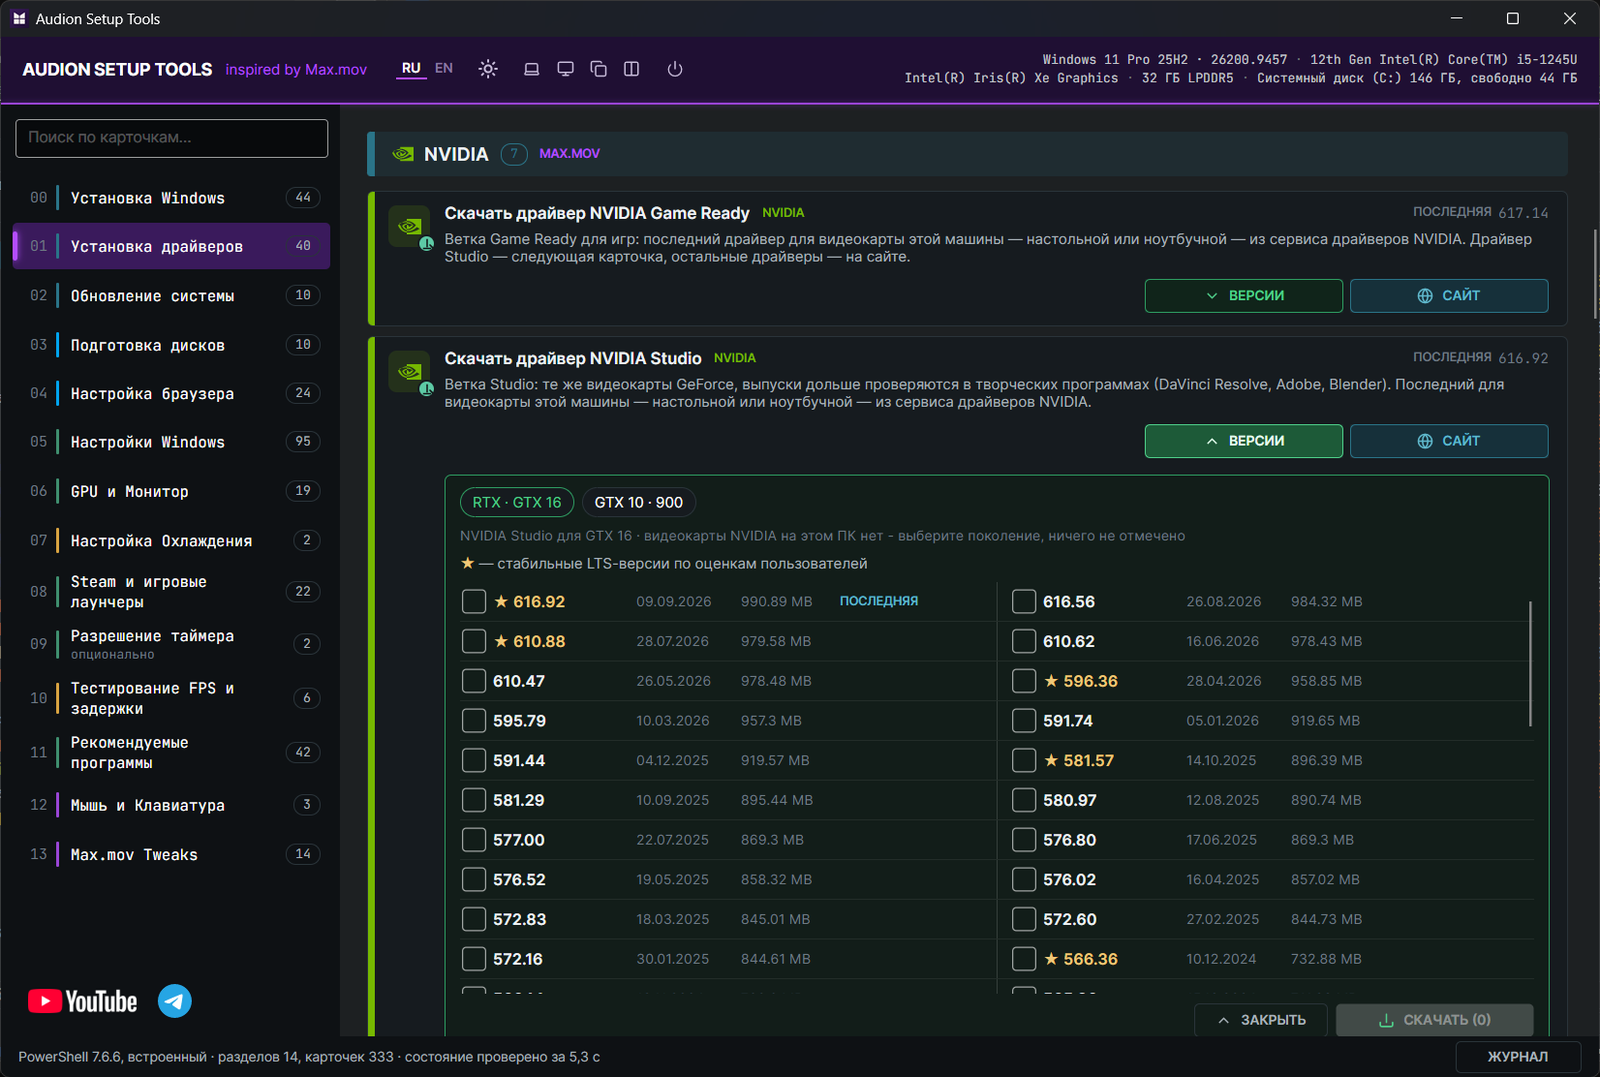
Task: Click the copy windows icon in header
Action: pyautogui.click(x=599, y=69)
